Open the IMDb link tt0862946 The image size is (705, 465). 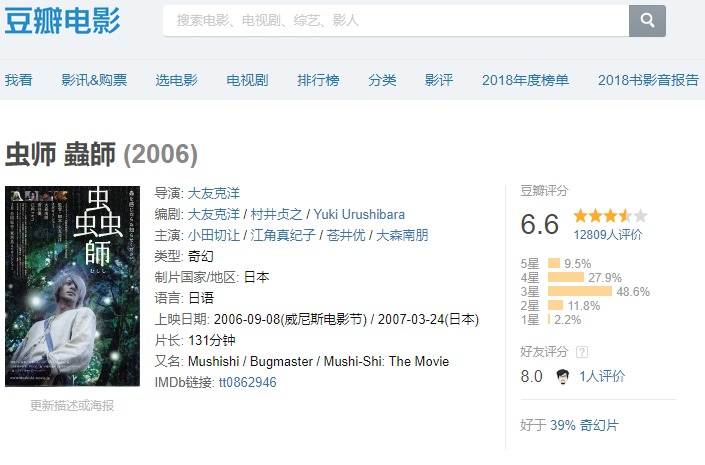point(247,382)
